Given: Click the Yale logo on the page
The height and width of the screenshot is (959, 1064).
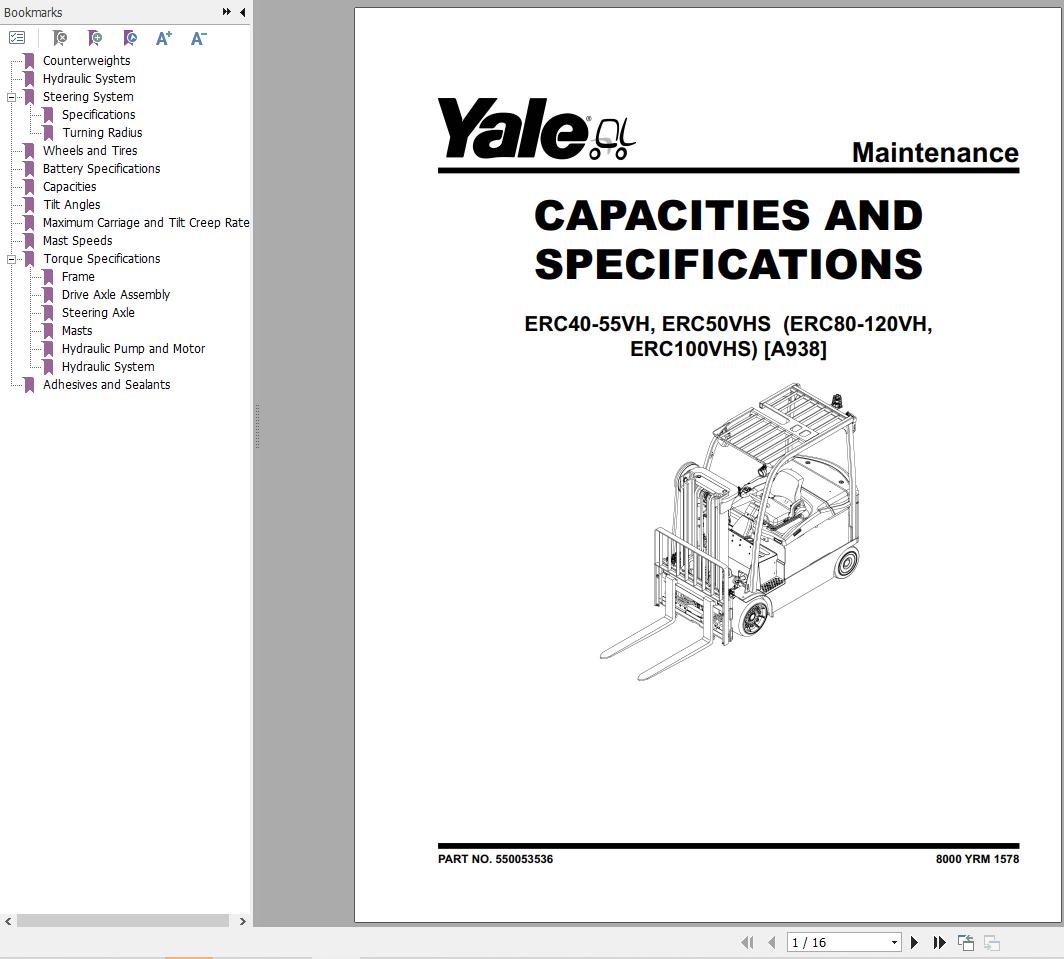Looking at the screenshot, I should tap(536, 129).
